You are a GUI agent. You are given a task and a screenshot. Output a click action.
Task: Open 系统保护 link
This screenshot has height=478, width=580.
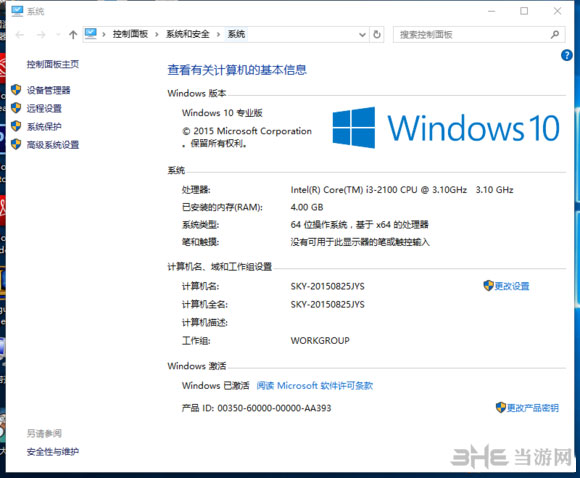point(44,127)
